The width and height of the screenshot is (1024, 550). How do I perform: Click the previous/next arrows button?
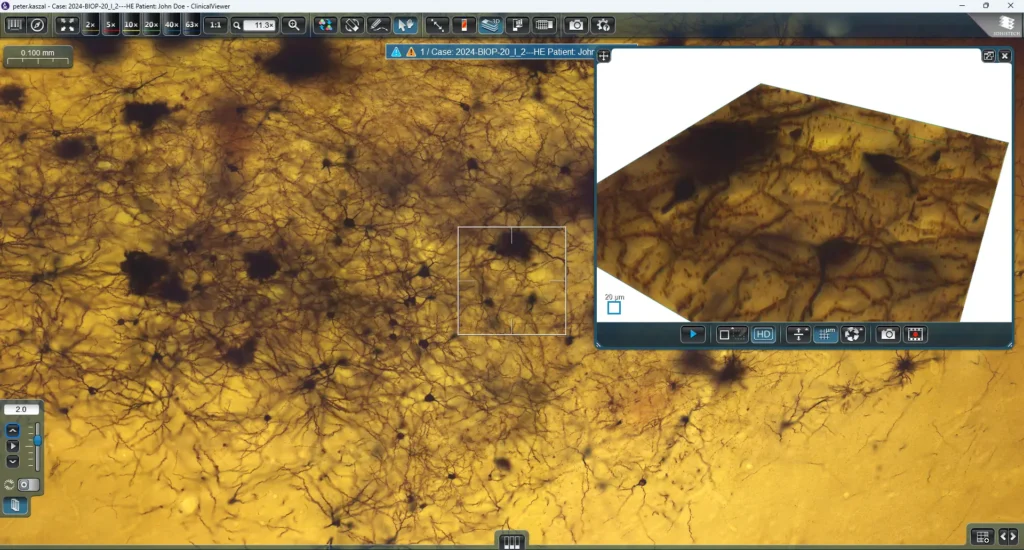tap(1008, 537)
